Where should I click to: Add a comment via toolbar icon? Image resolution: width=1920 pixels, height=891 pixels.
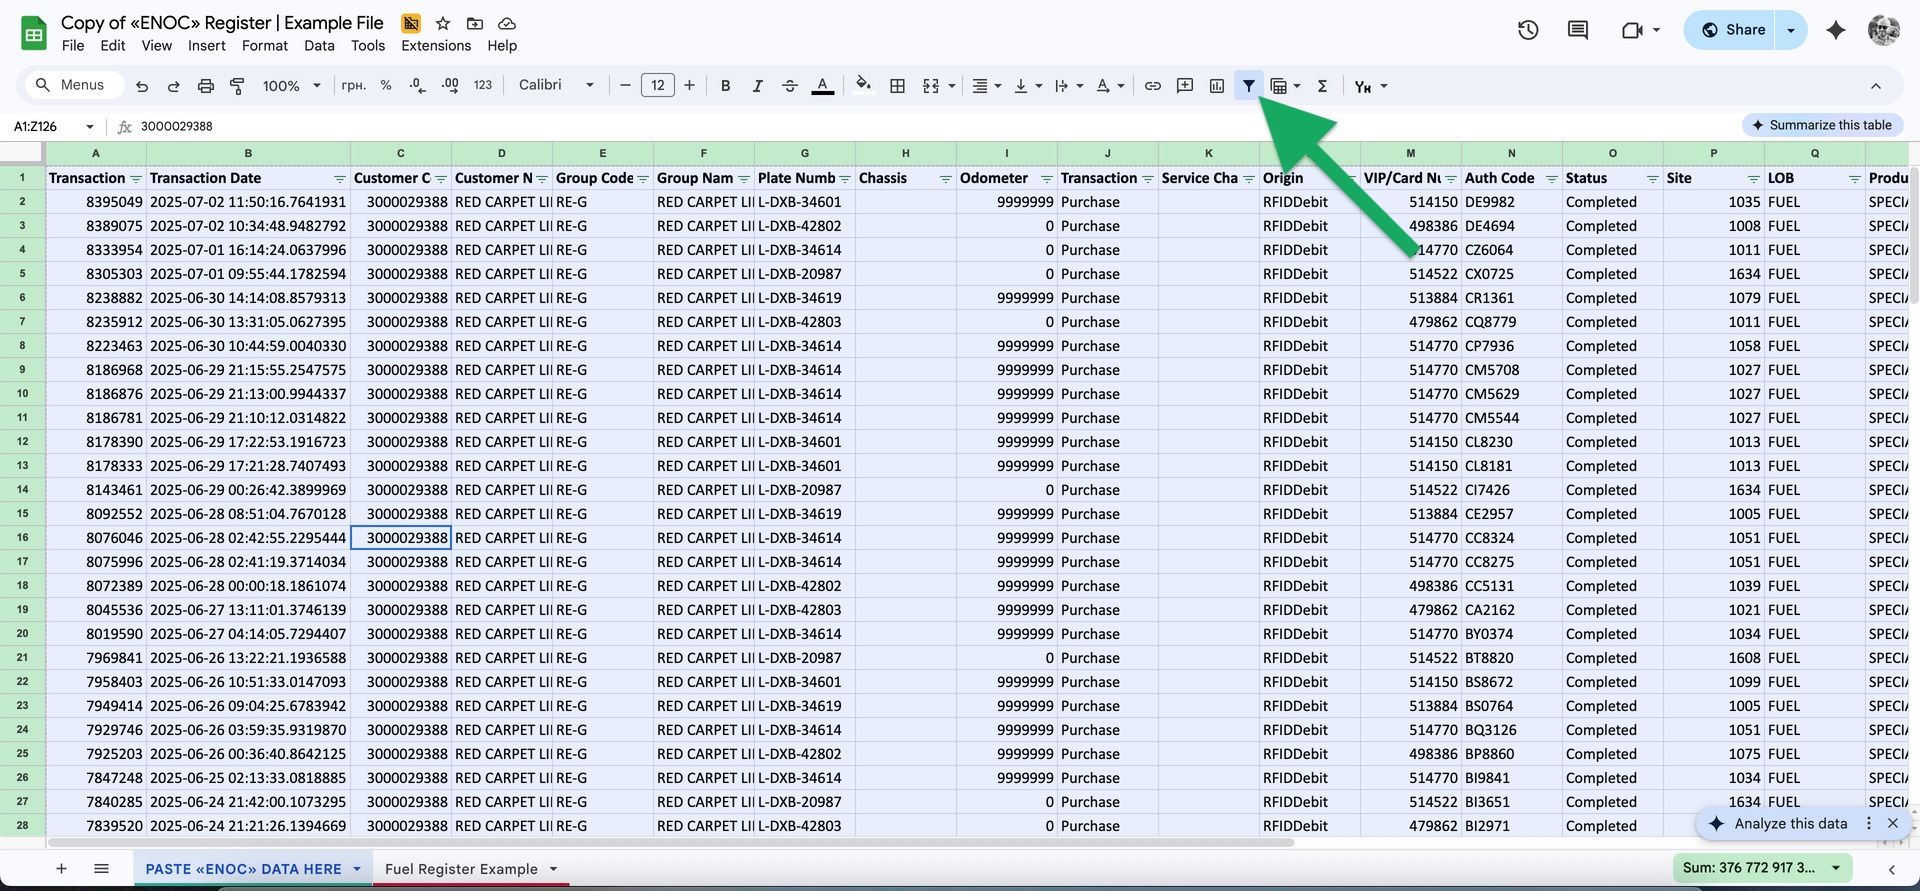[1185, 86]
